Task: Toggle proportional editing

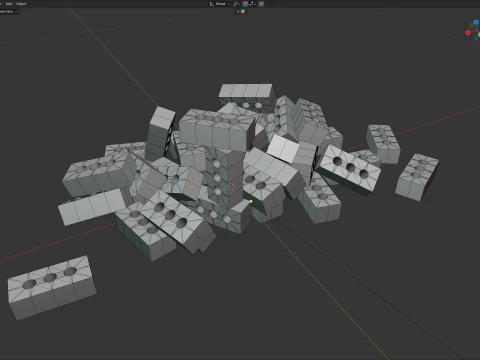Action: tap(261, 4)
